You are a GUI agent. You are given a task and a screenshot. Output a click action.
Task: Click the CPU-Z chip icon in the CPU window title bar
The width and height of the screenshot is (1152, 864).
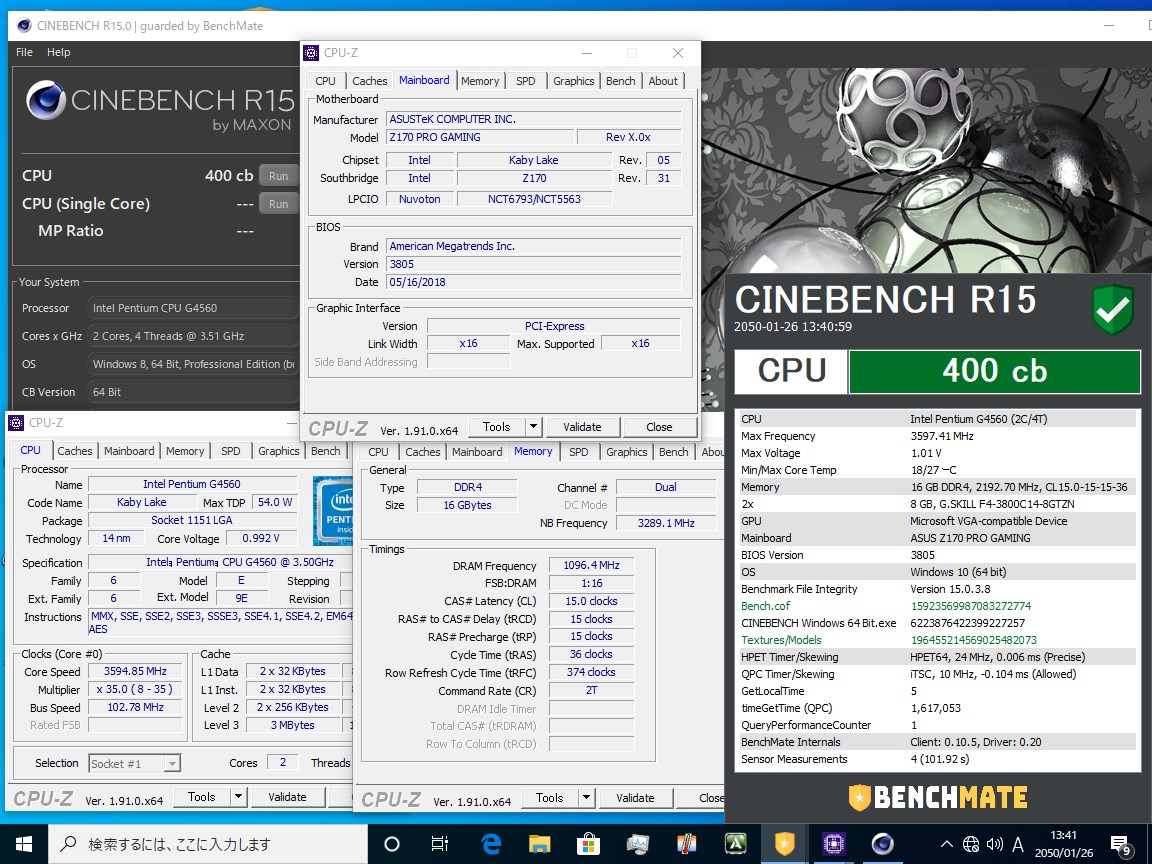click(16, 422)
